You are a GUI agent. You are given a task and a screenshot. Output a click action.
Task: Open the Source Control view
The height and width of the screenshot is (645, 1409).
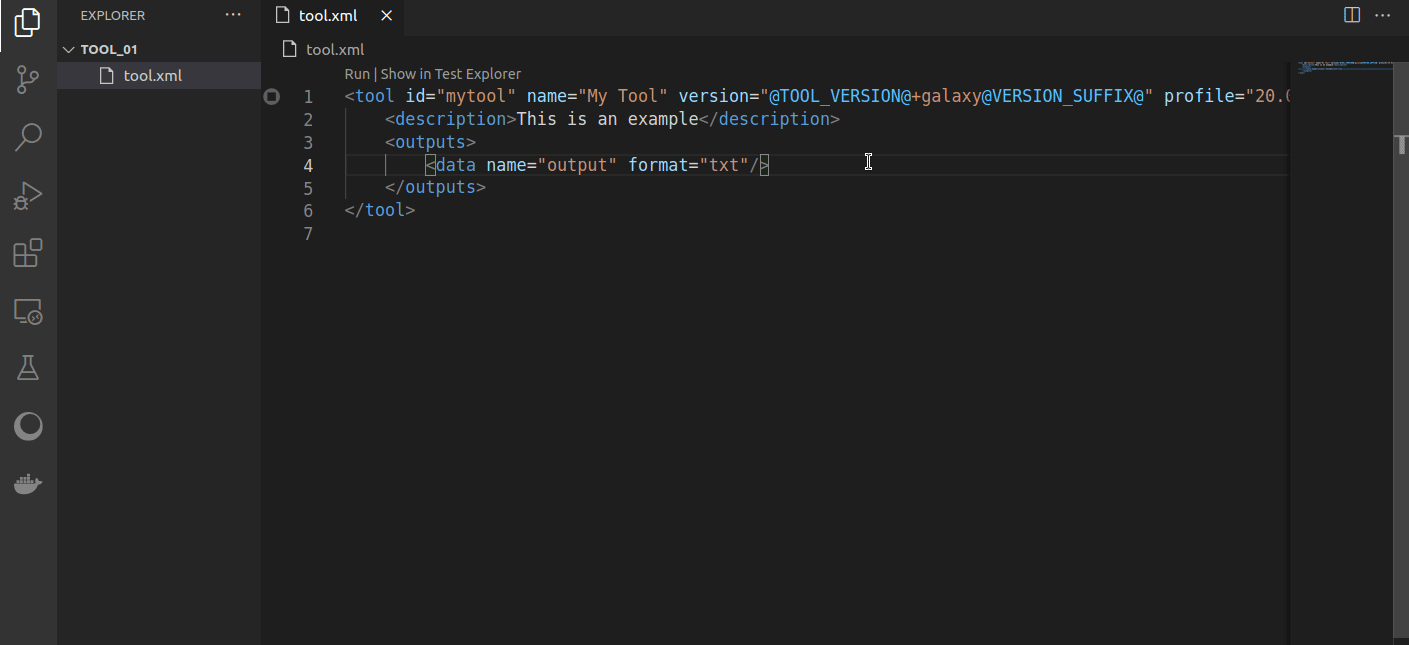[28, 80]
